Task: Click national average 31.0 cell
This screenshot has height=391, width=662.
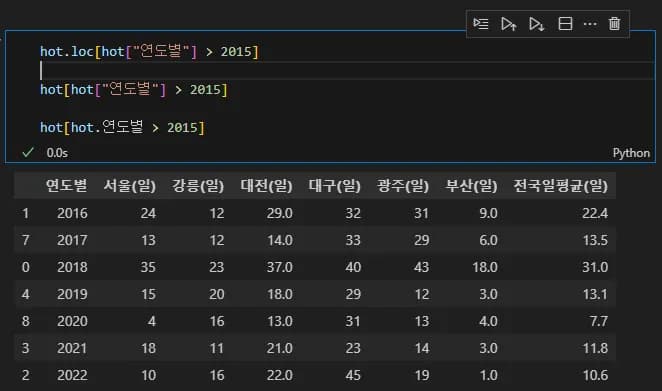Action: tap(595, 267)
